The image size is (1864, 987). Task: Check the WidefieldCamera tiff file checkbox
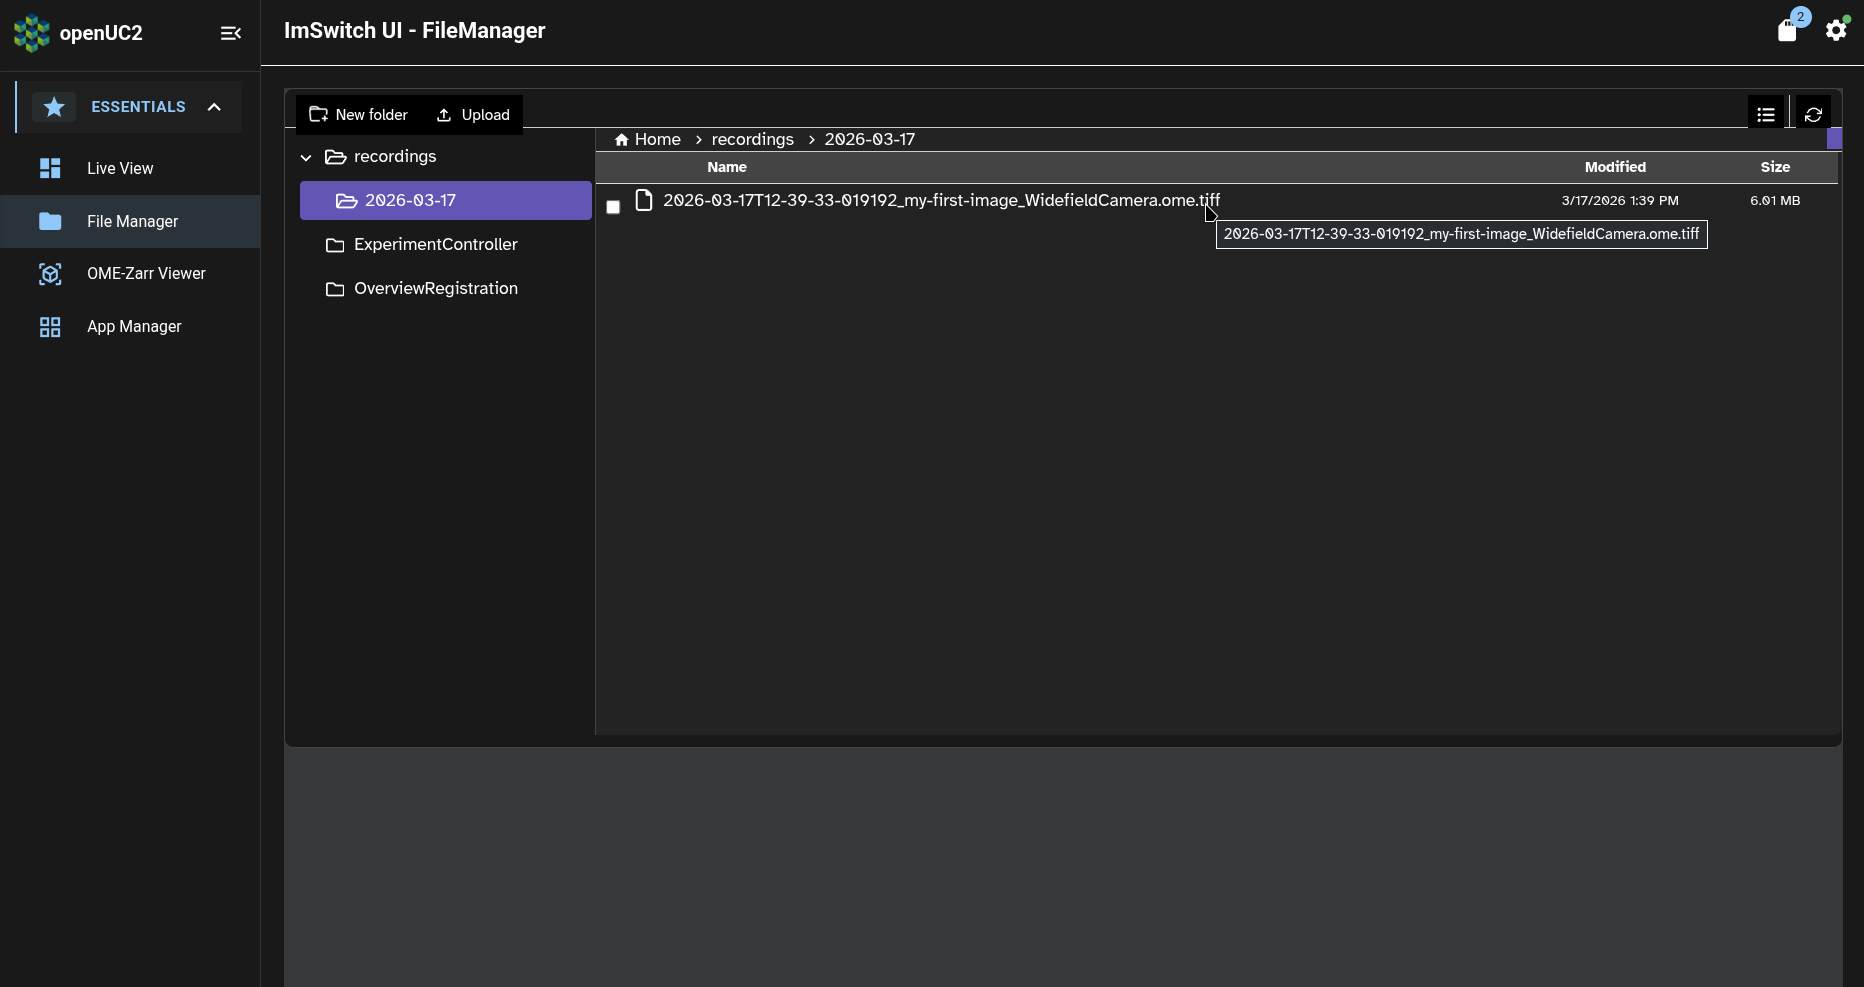(613, 207)
